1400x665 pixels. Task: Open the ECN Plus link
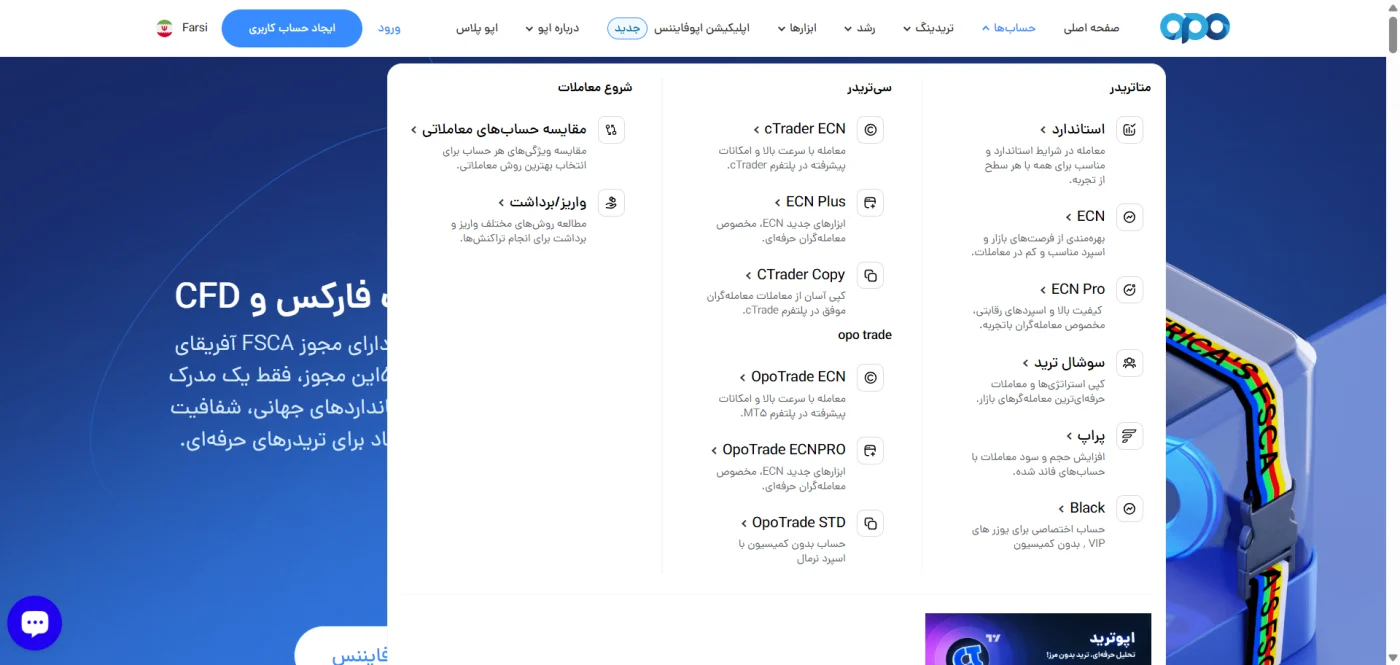pos(809,202)
